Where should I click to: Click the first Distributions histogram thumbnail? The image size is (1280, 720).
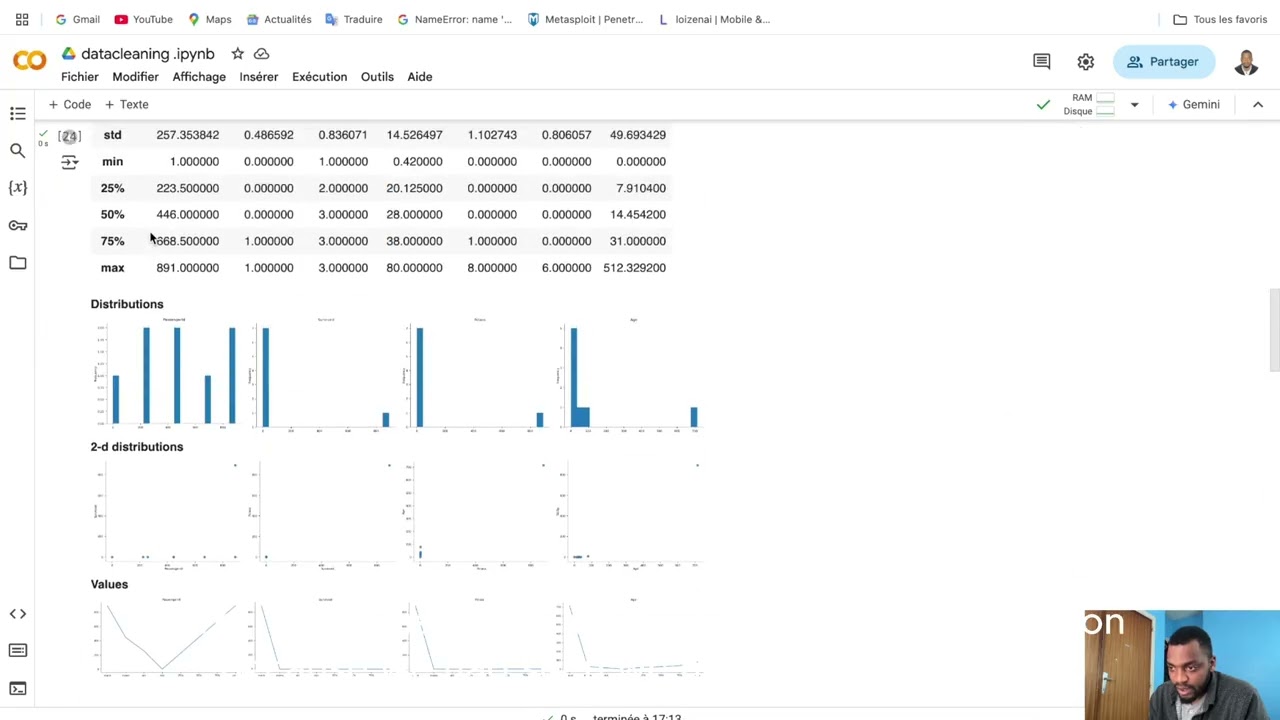click(x=167, y=374)
